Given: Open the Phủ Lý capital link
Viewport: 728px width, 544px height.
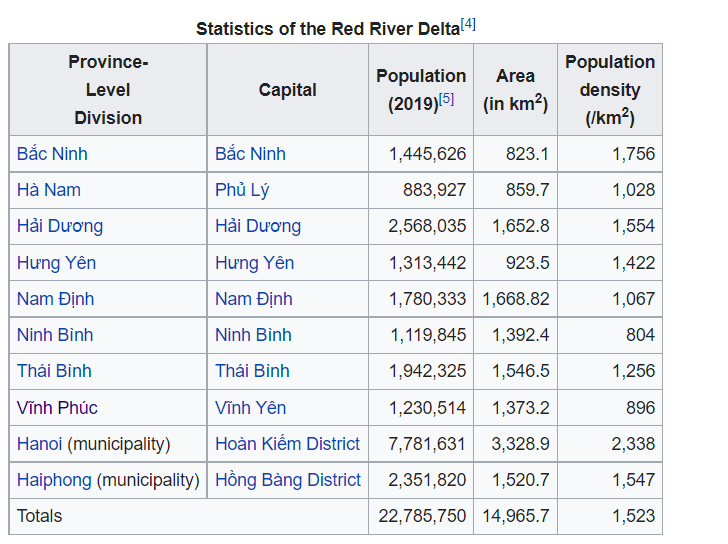Looking at the screenshot, I should click(x=242, y=190).
